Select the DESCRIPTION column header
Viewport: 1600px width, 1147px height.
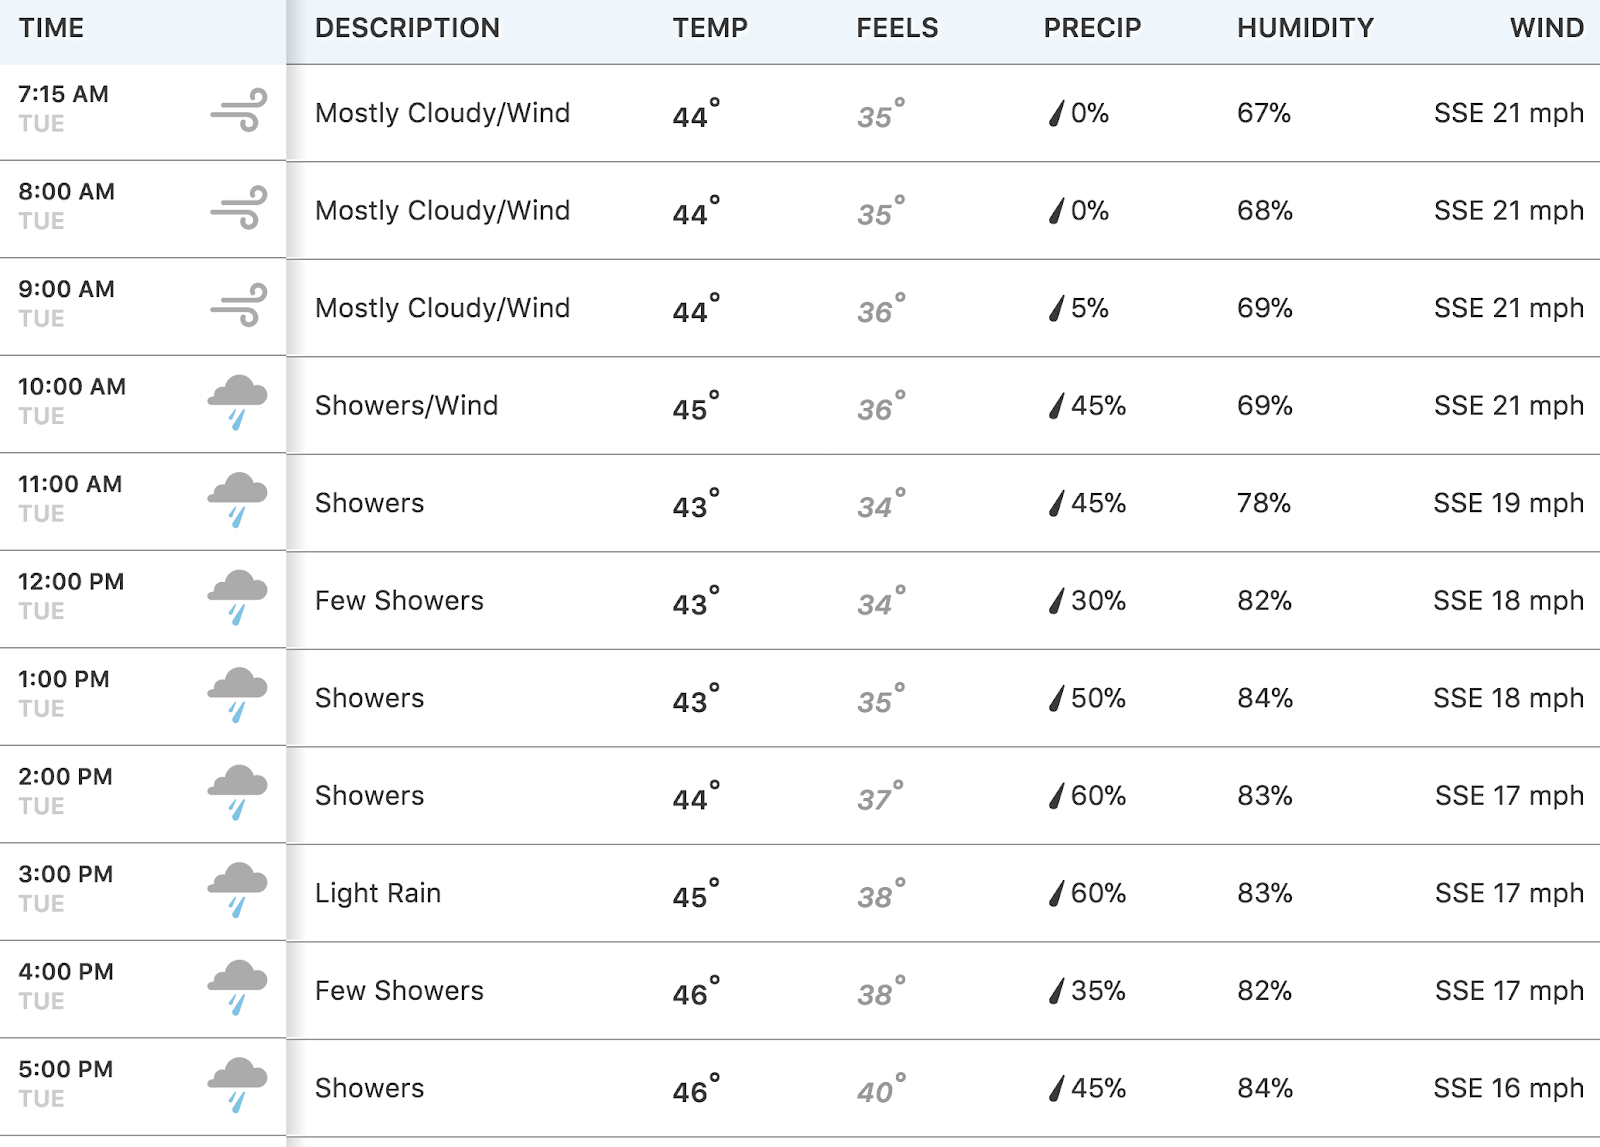tap(407, 28)
